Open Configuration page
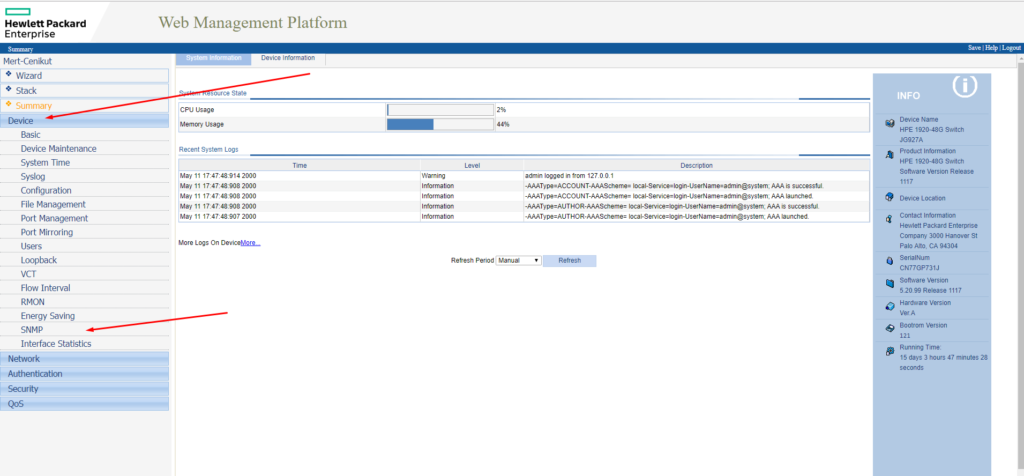This screenshot has width=1024, height=476. [46, 191]
